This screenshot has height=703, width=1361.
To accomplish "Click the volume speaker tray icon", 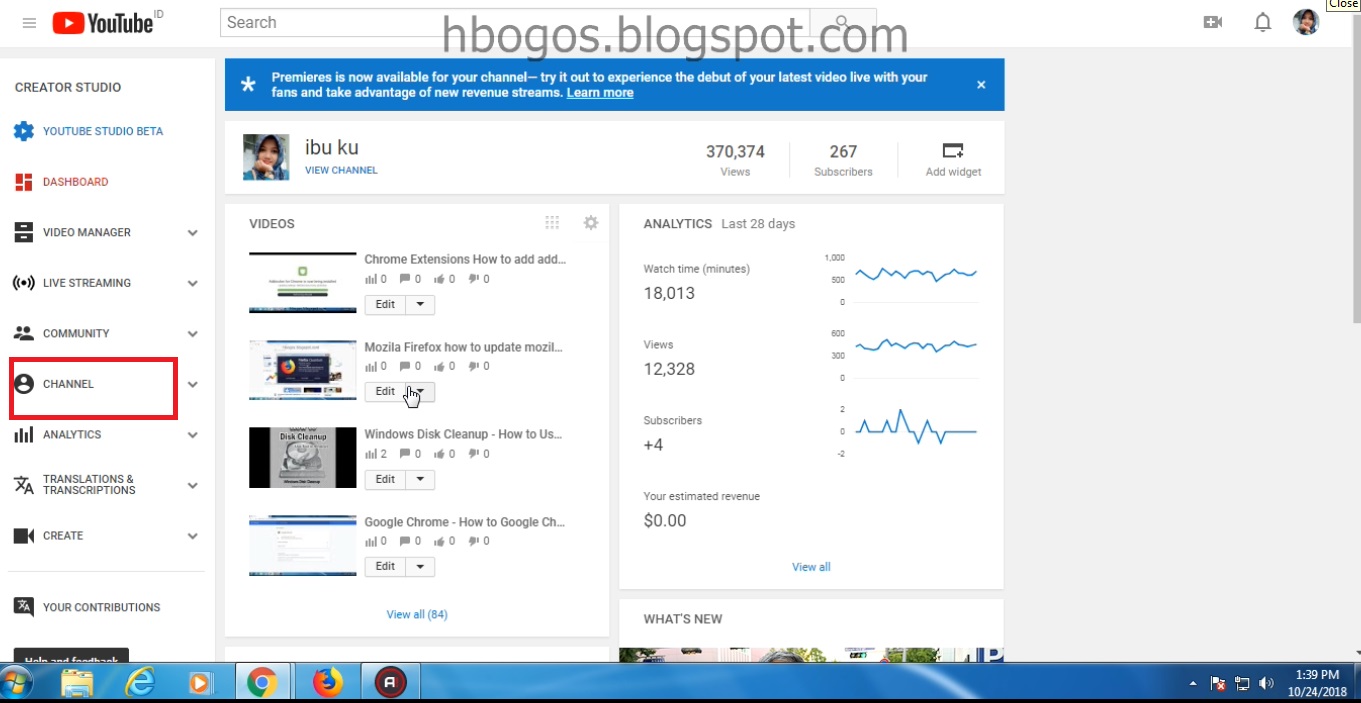I will pos(1266,683).
